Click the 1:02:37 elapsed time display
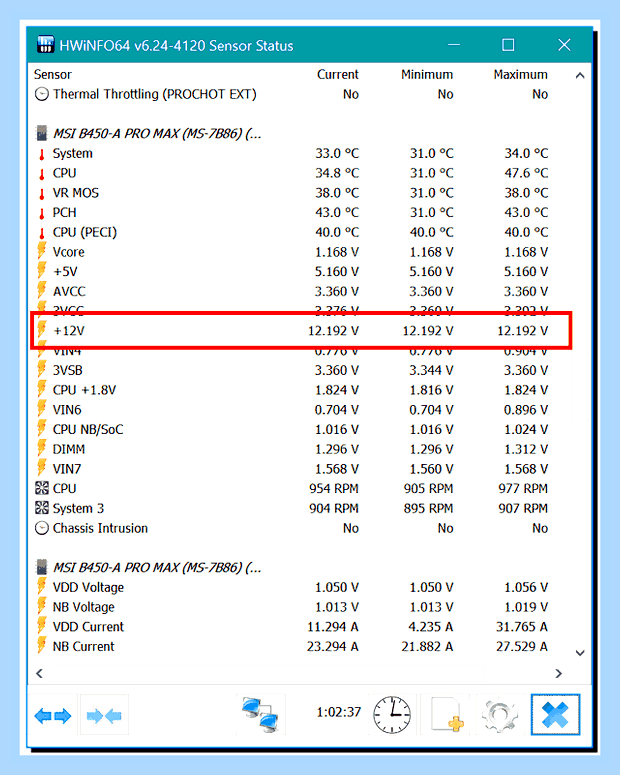This screenshot has height=775, width=620. tap(339, 712)
